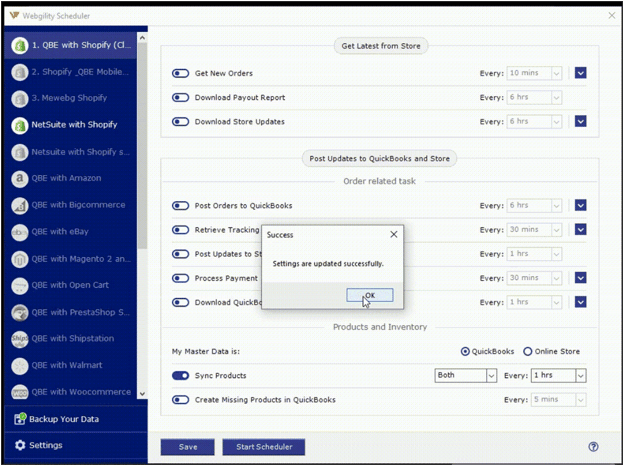Viewport: 624px width, 466px height.
Task: Toggle Create Missing Products in QuickBooks
Action: click(181, 400)
